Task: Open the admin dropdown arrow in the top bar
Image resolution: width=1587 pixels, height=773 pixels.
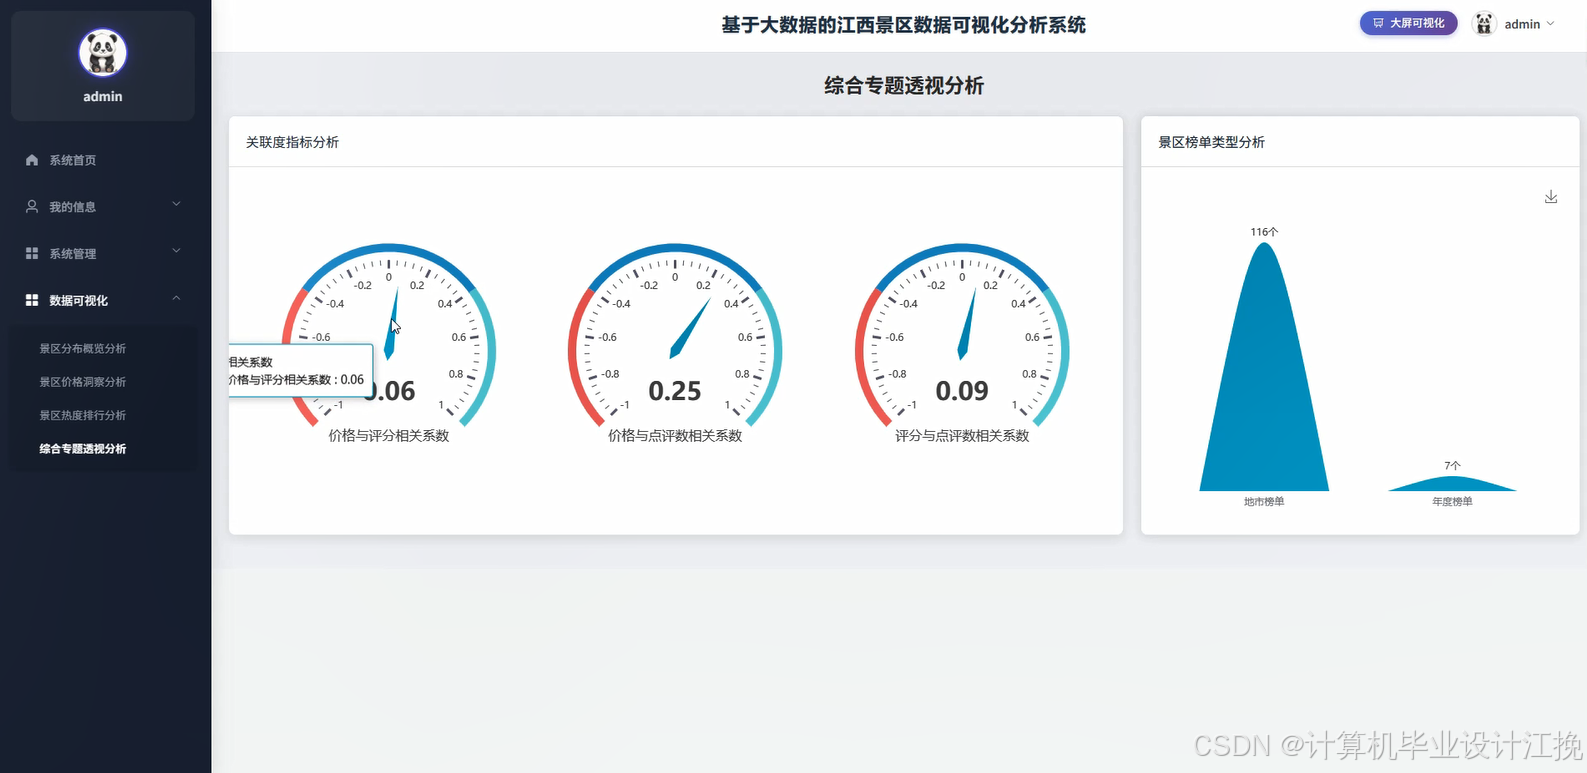Action: [1551, 24]
